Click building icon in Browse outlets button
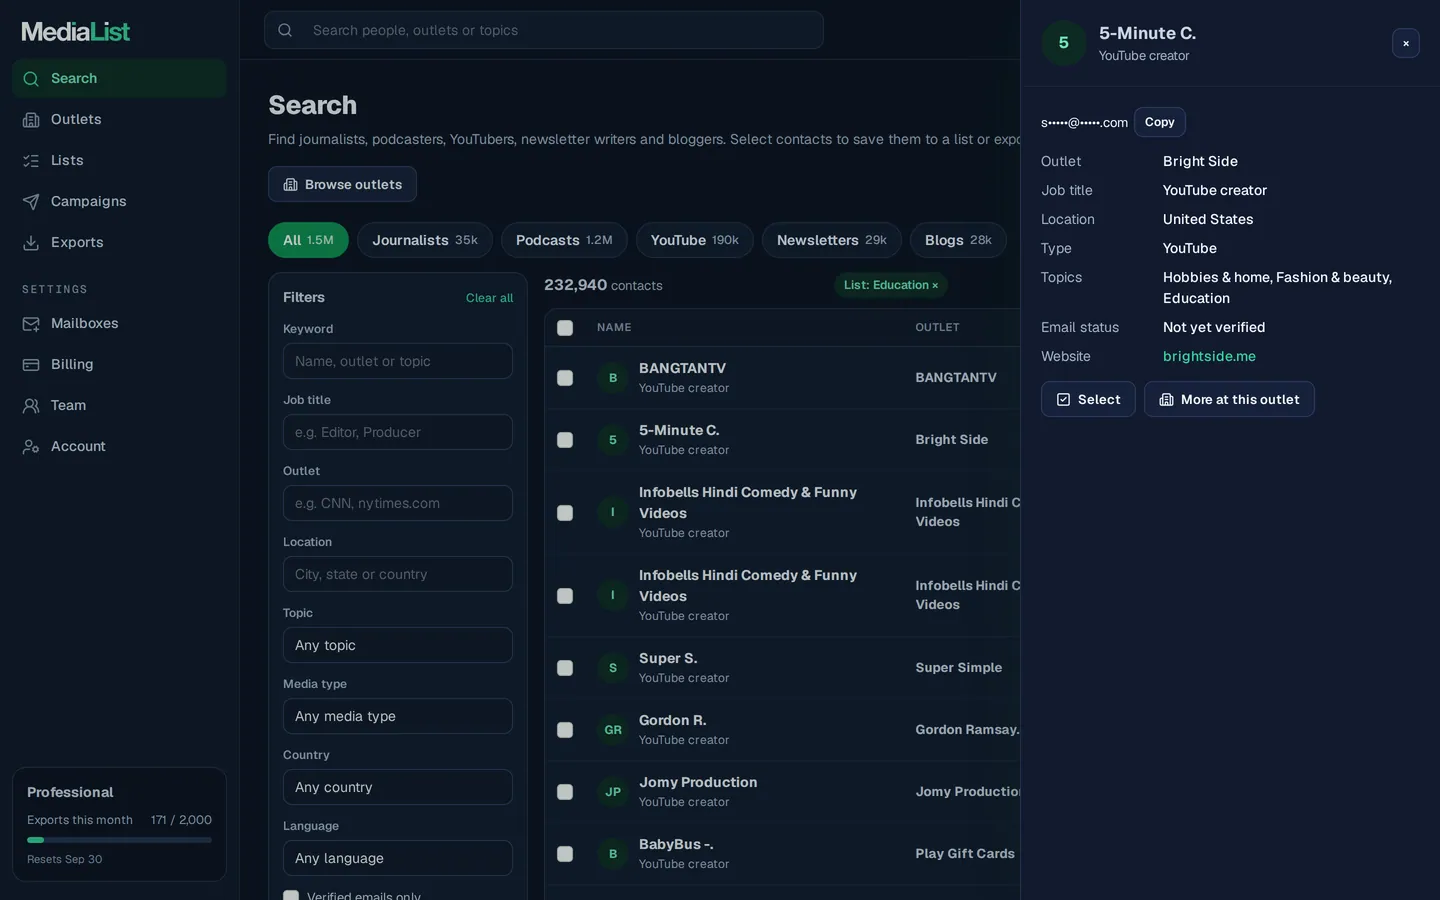Screen dimensions: 1440x900 pos(291,184)
